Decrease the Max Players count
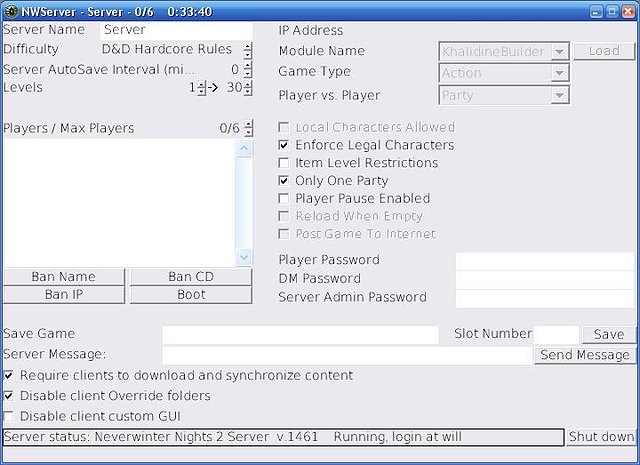Viewport: 640px width, 465px height. tap(248, 132)
